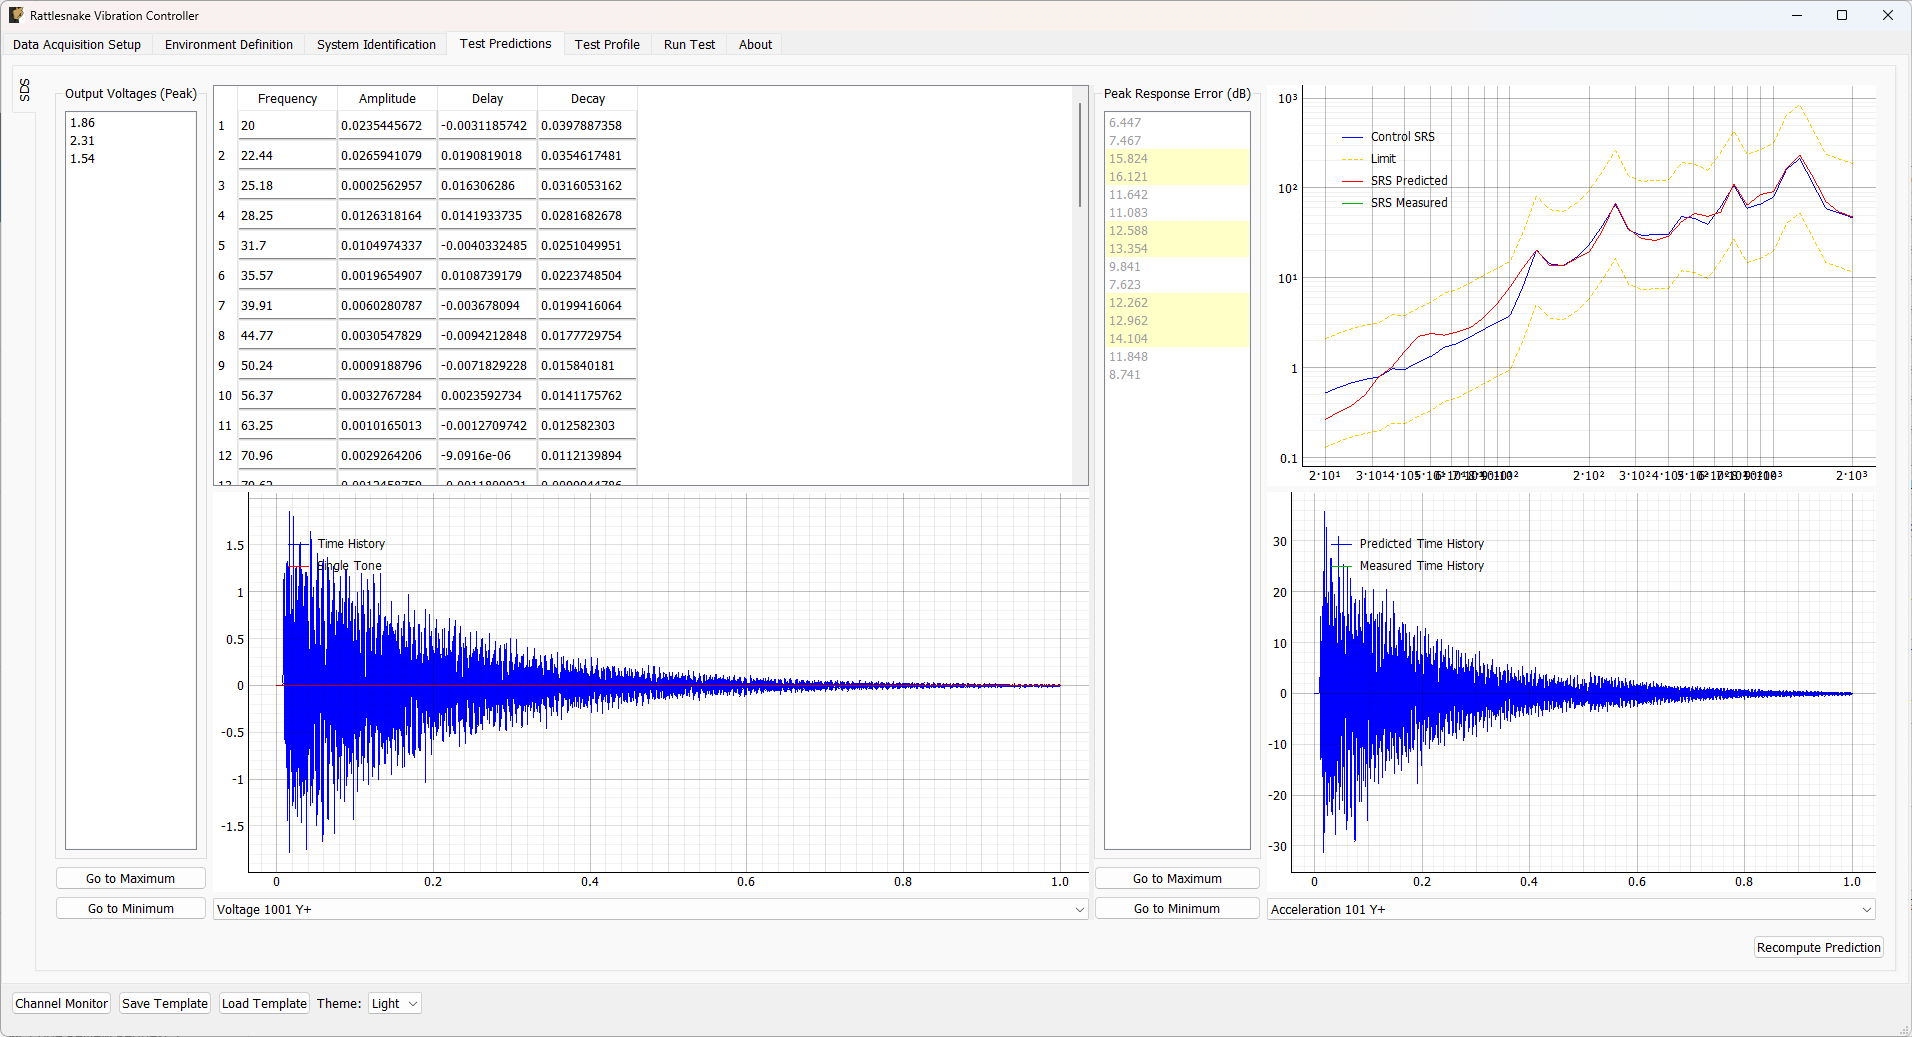Click SRS Measured legend entry
This screenshot has width=1912, height=1037.
pyautogui.click(x=1395, y=202)
